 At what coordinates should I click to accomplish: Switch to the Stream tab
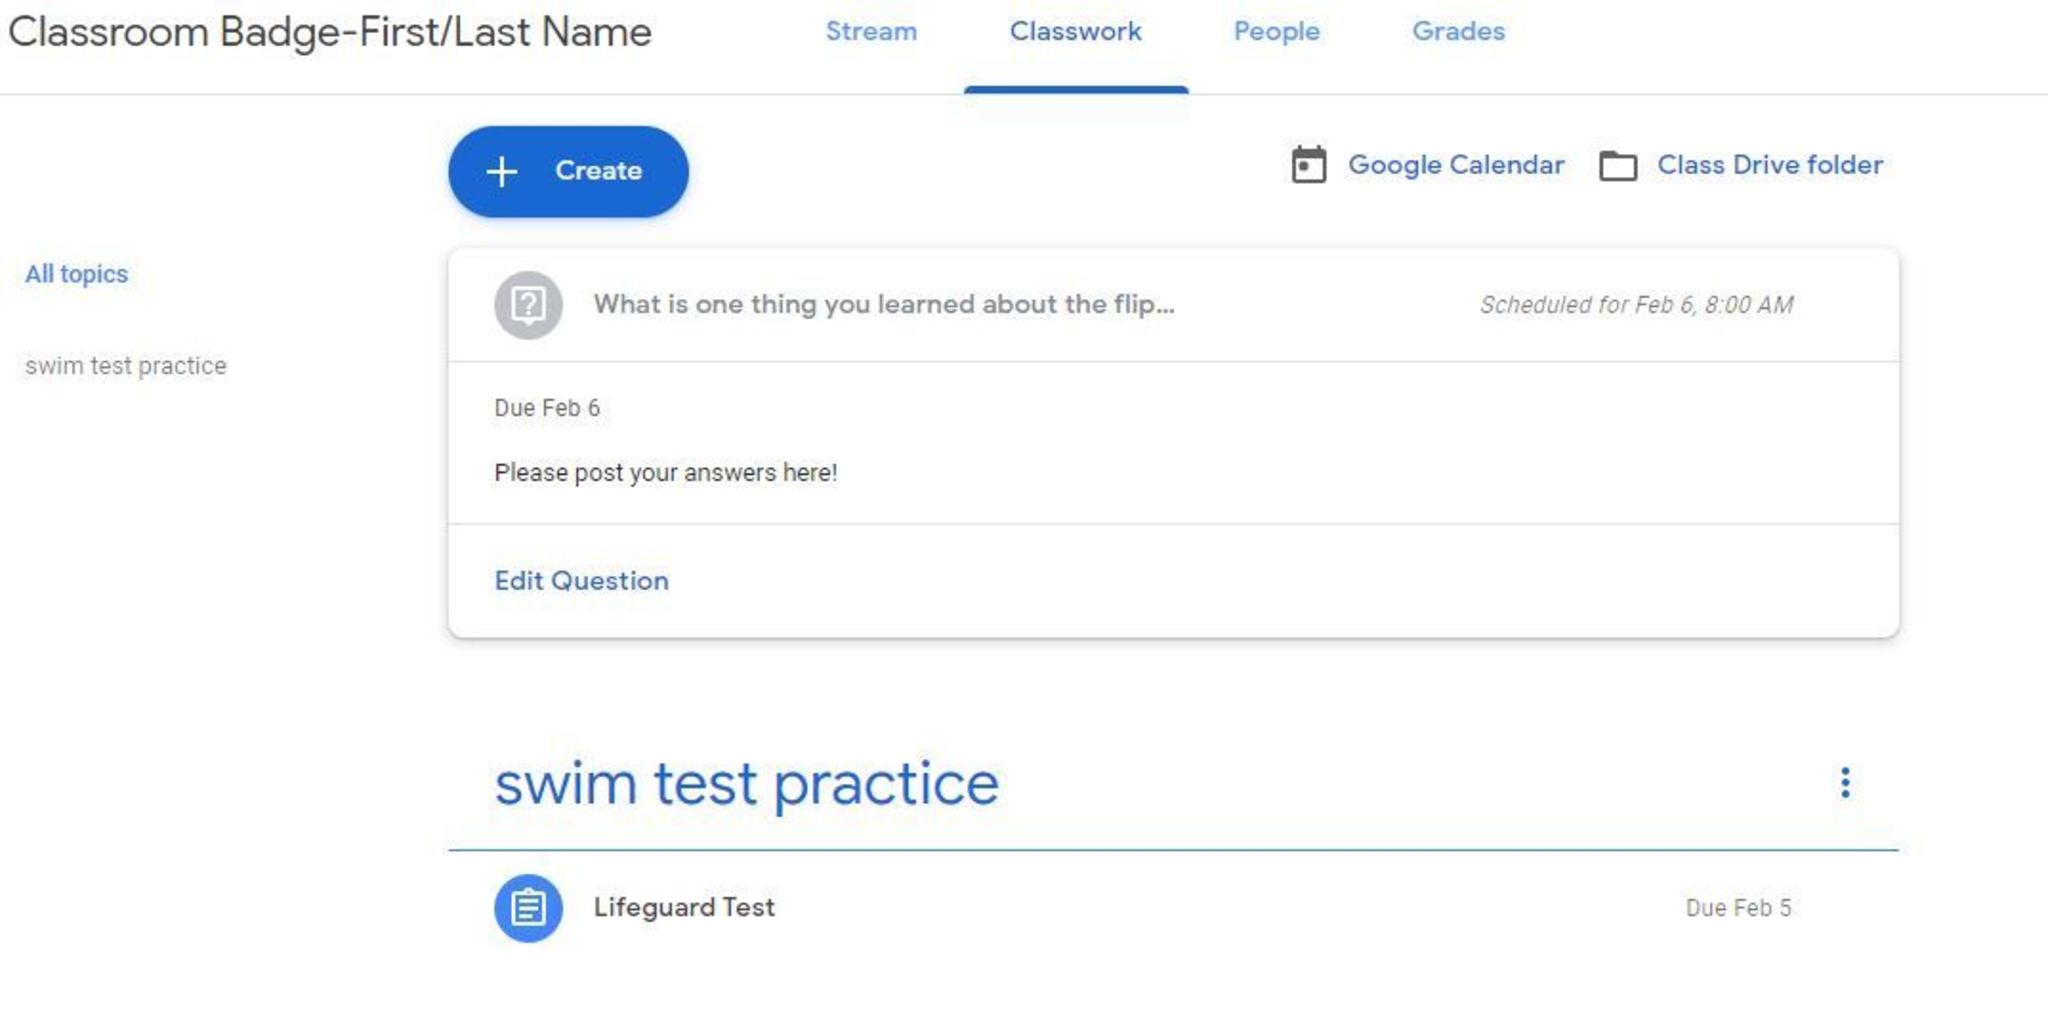tap(871, 32)
